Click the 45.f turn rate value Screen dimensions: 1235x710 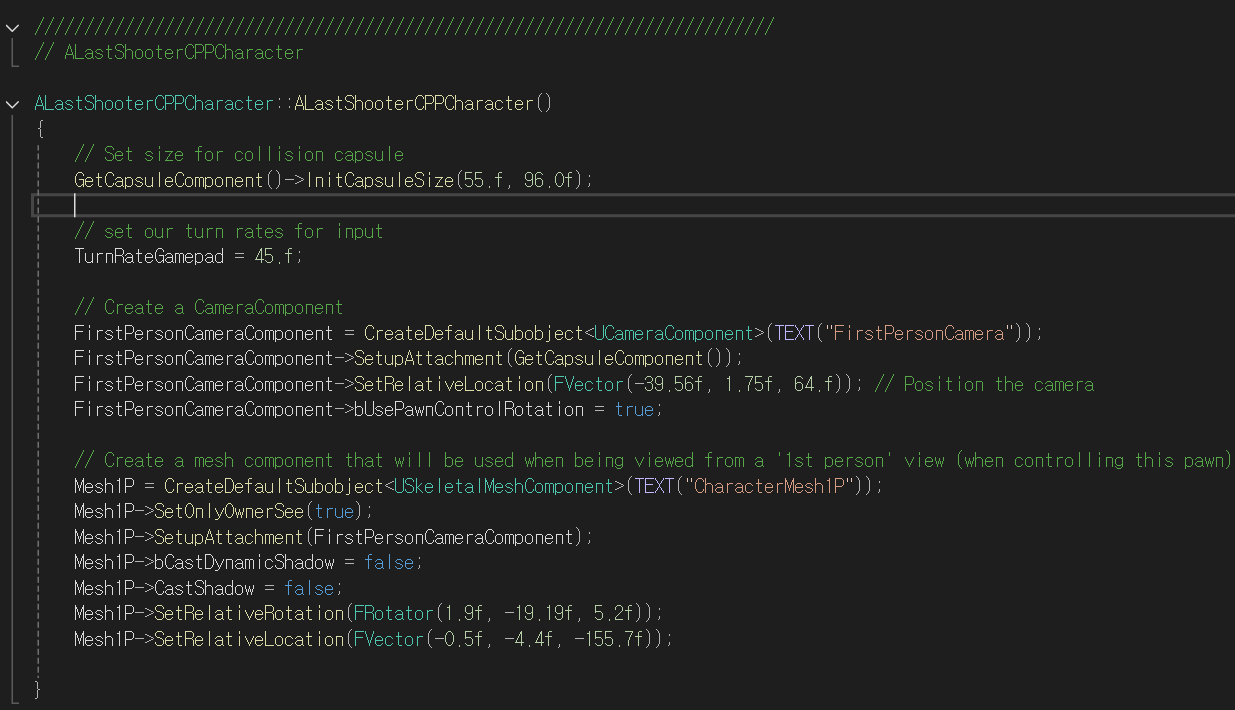point(274,256)
